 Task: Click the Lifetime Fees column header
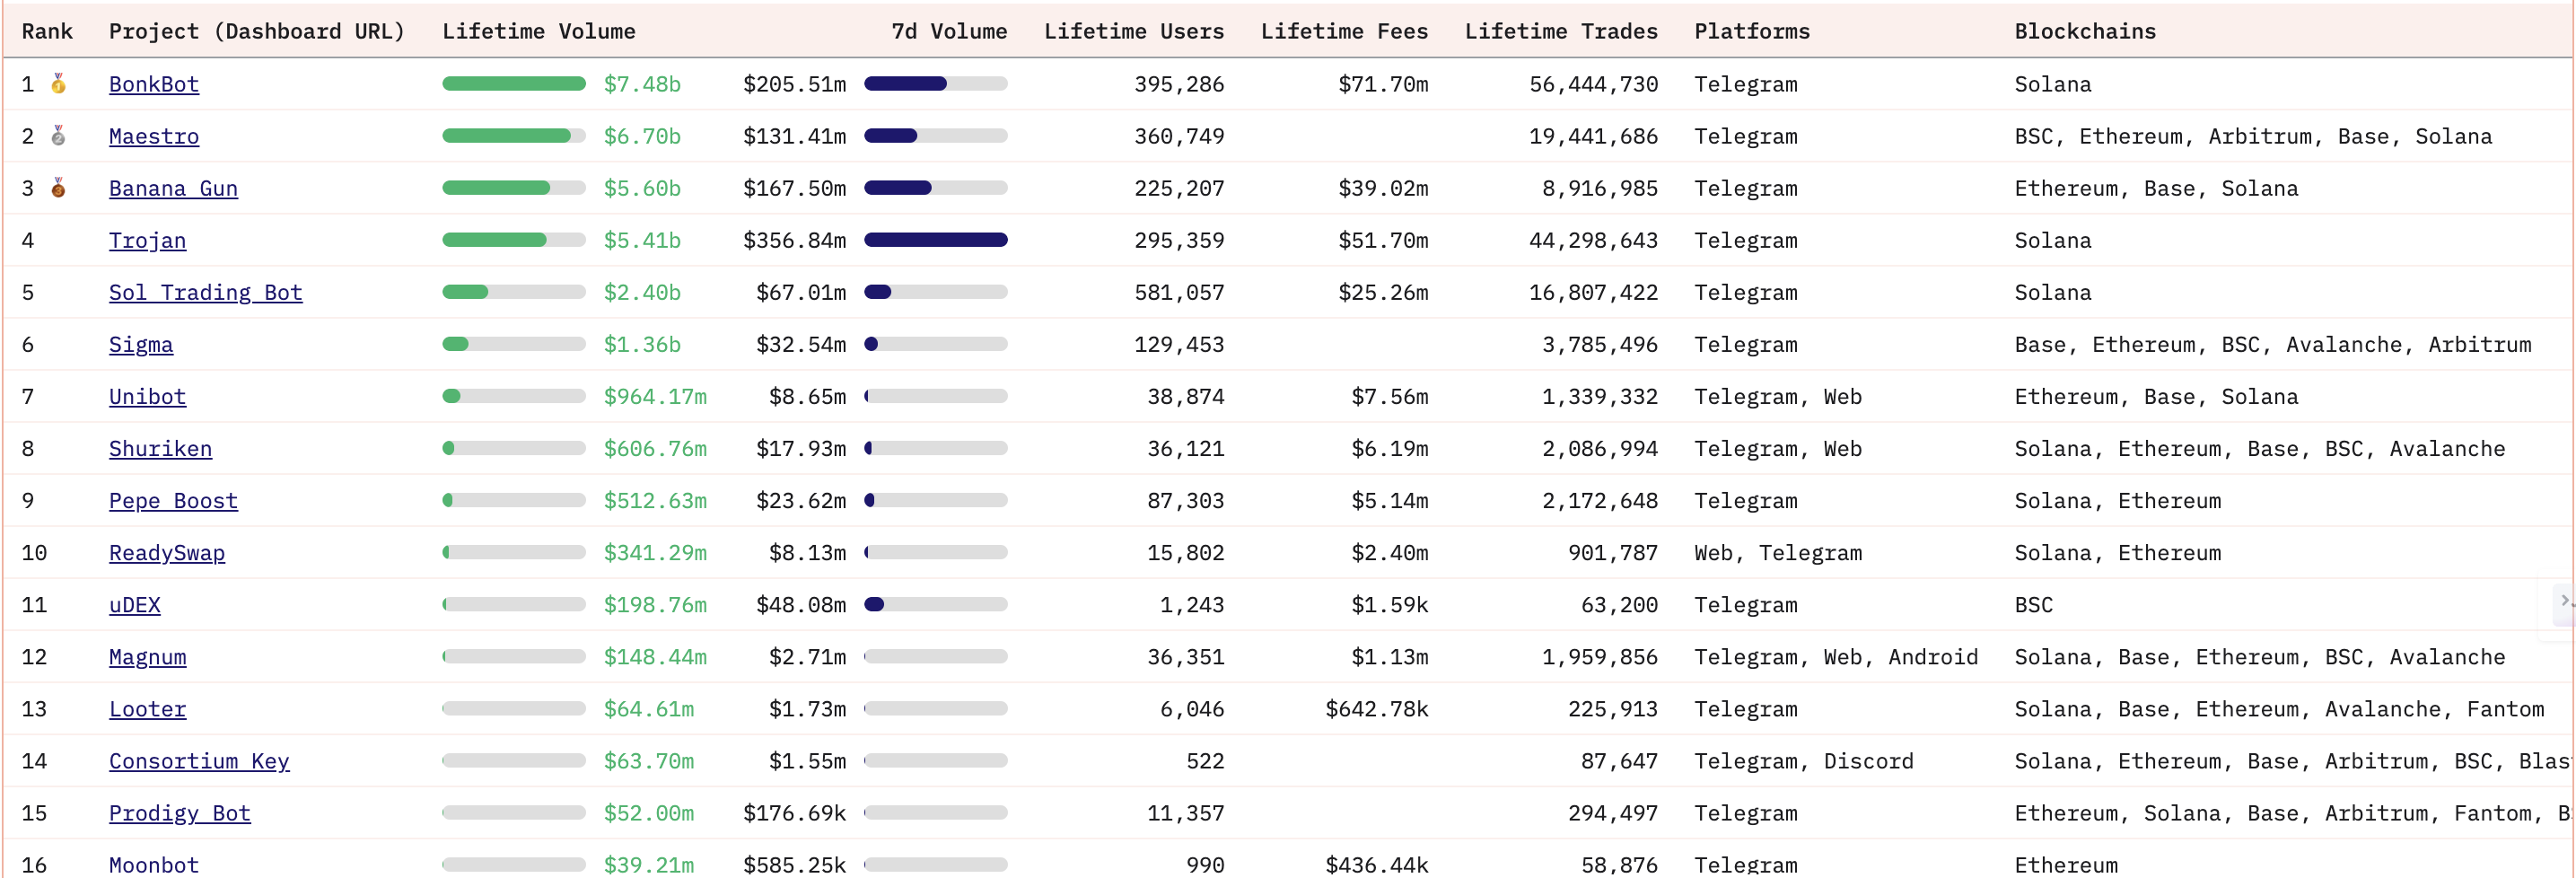point(1343,31)
